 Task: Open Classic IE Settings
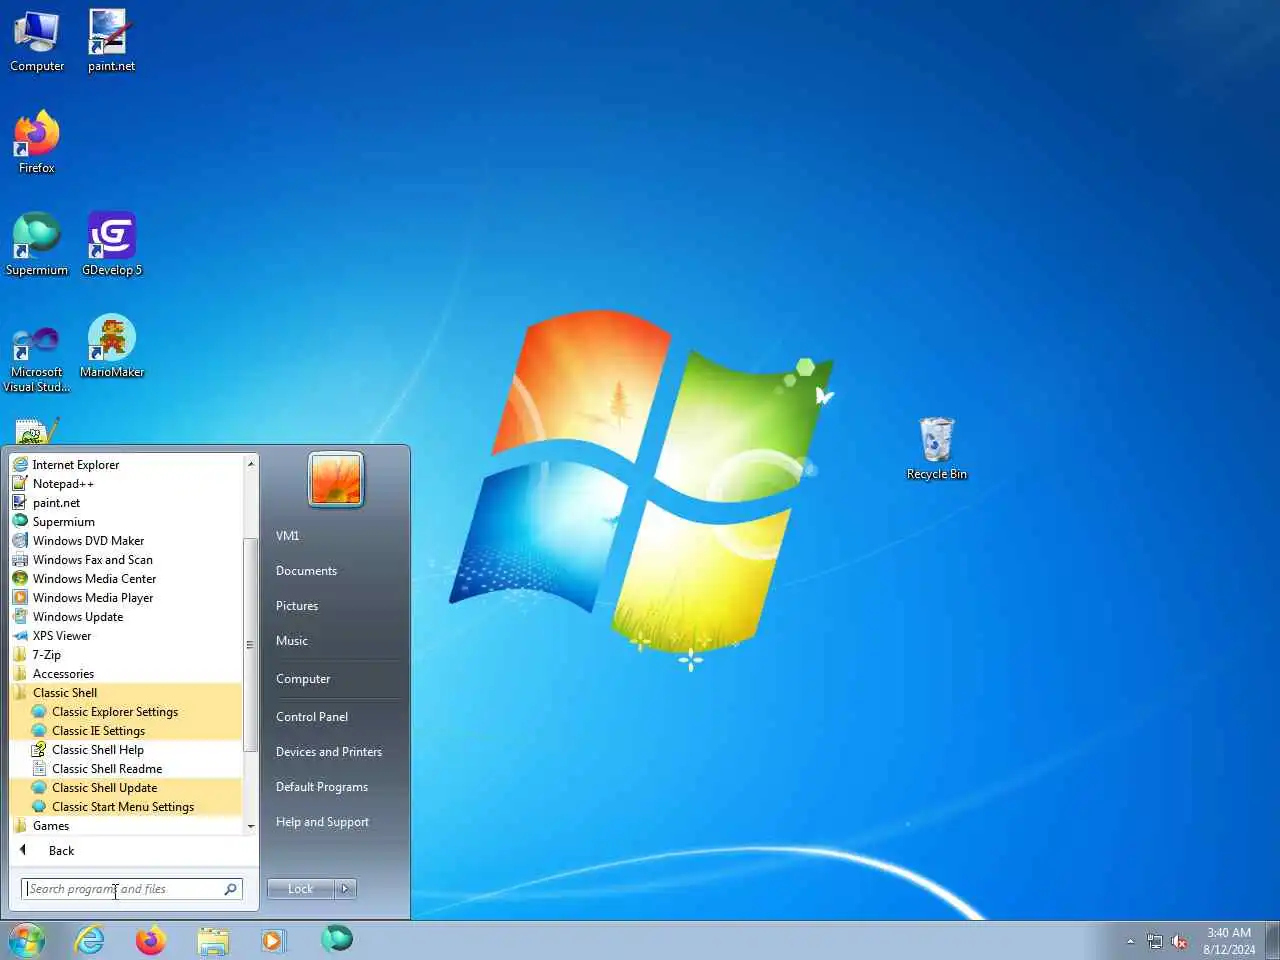click(x=126, y=730)
